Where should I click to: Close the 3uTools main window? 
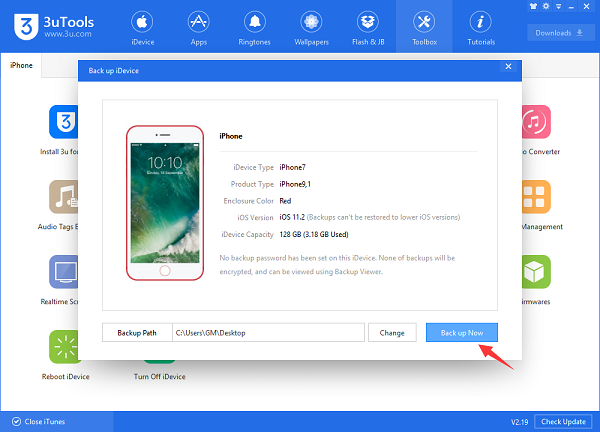[x=586, y=6]
